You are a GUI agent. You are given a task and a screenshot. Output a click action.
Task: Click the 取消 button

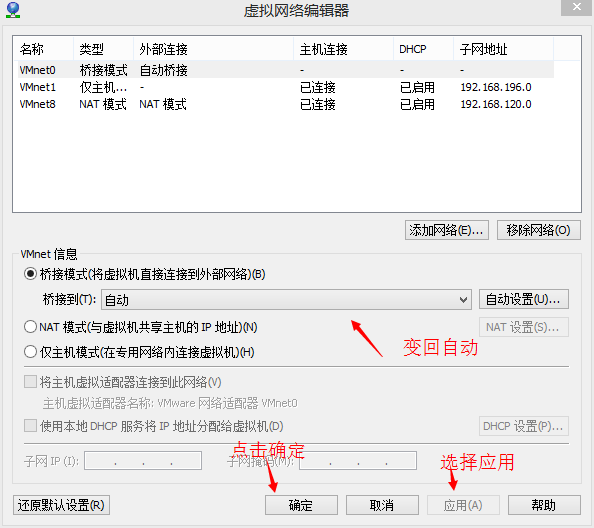[x=382, y=505]
